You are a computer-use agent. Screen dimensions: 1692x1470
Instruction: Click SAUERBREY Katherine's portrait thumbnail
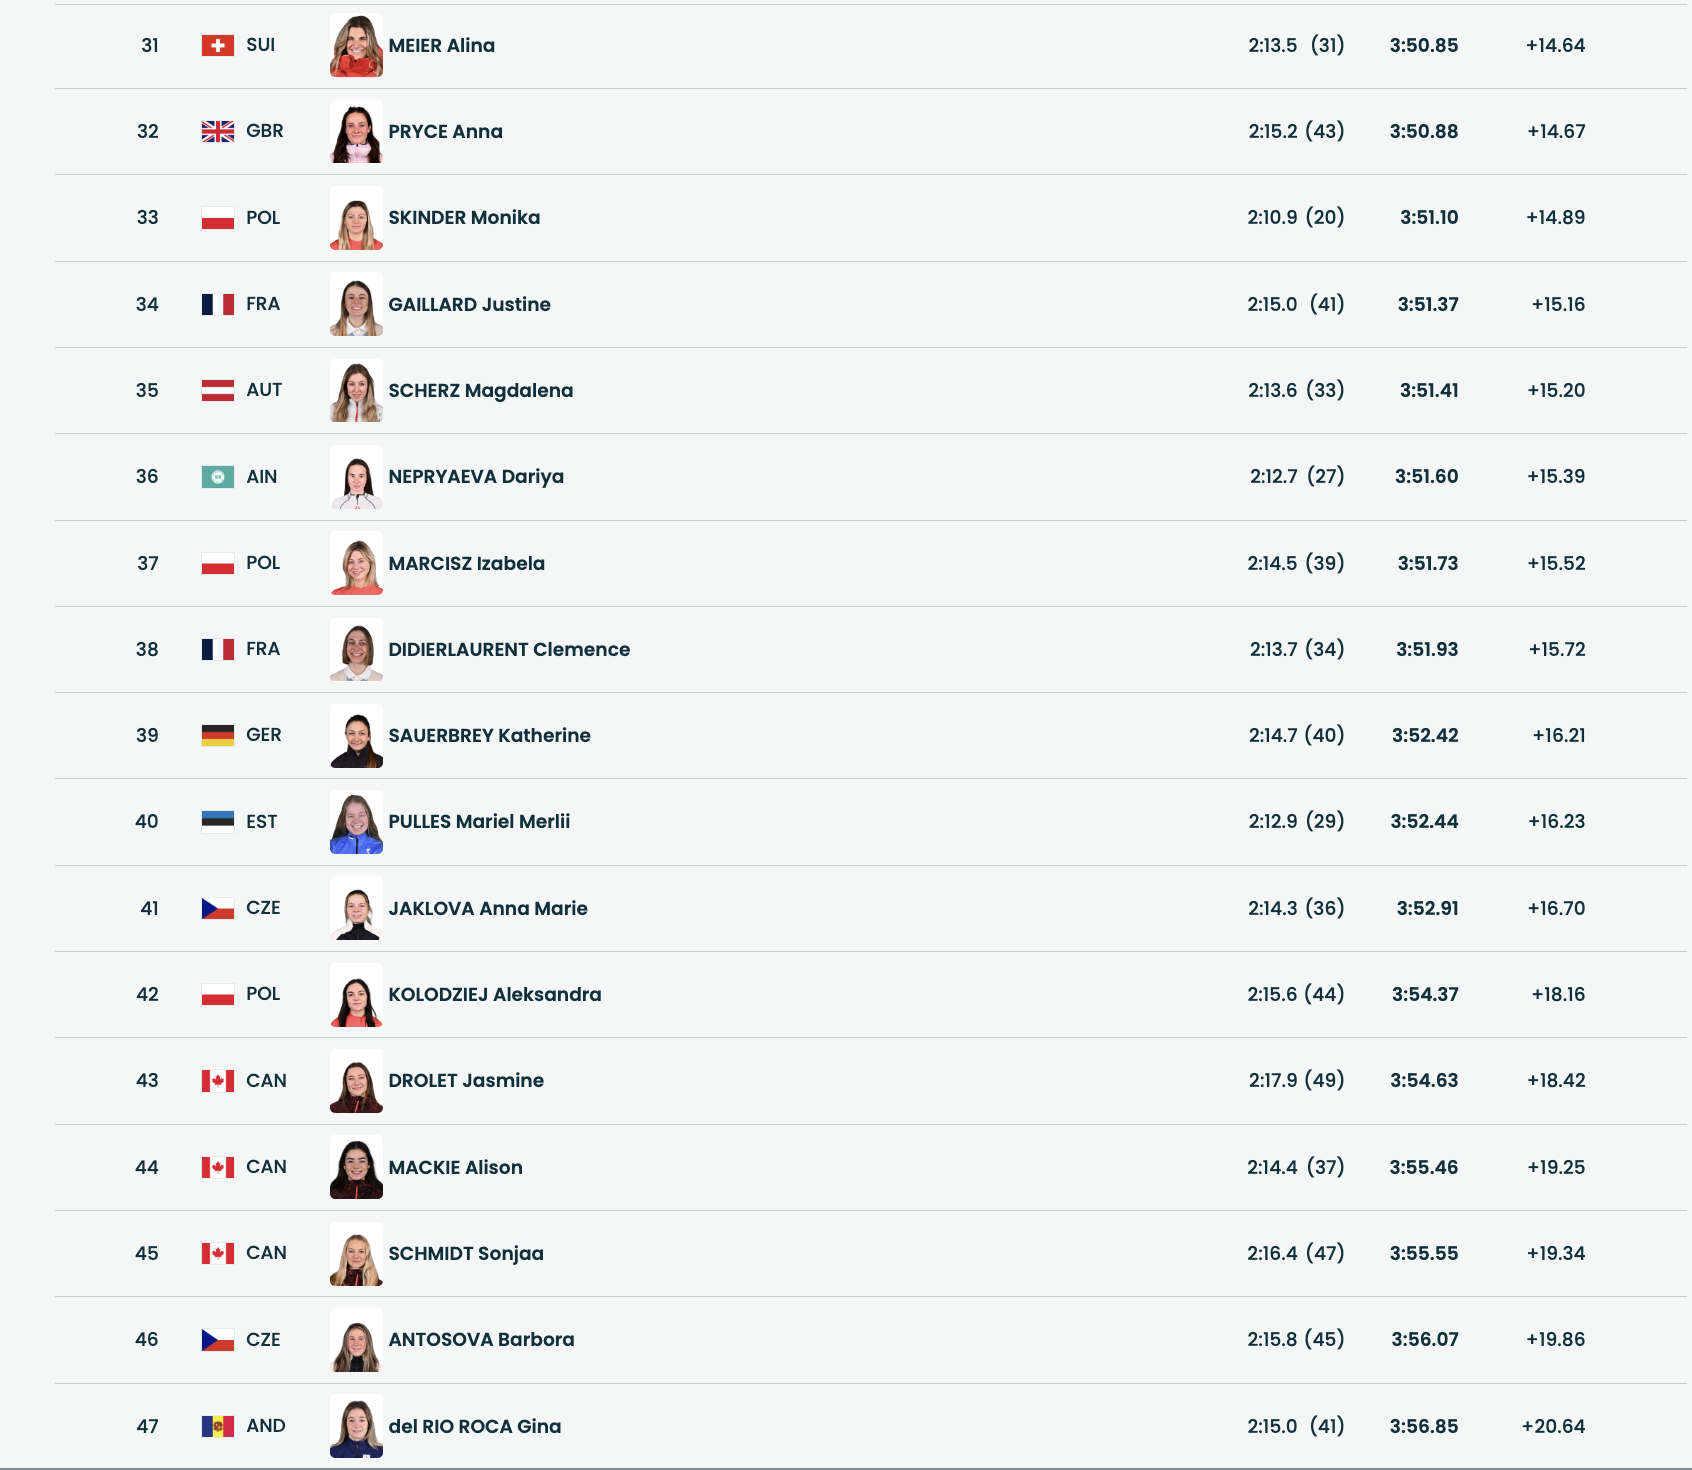pos(356,736)
